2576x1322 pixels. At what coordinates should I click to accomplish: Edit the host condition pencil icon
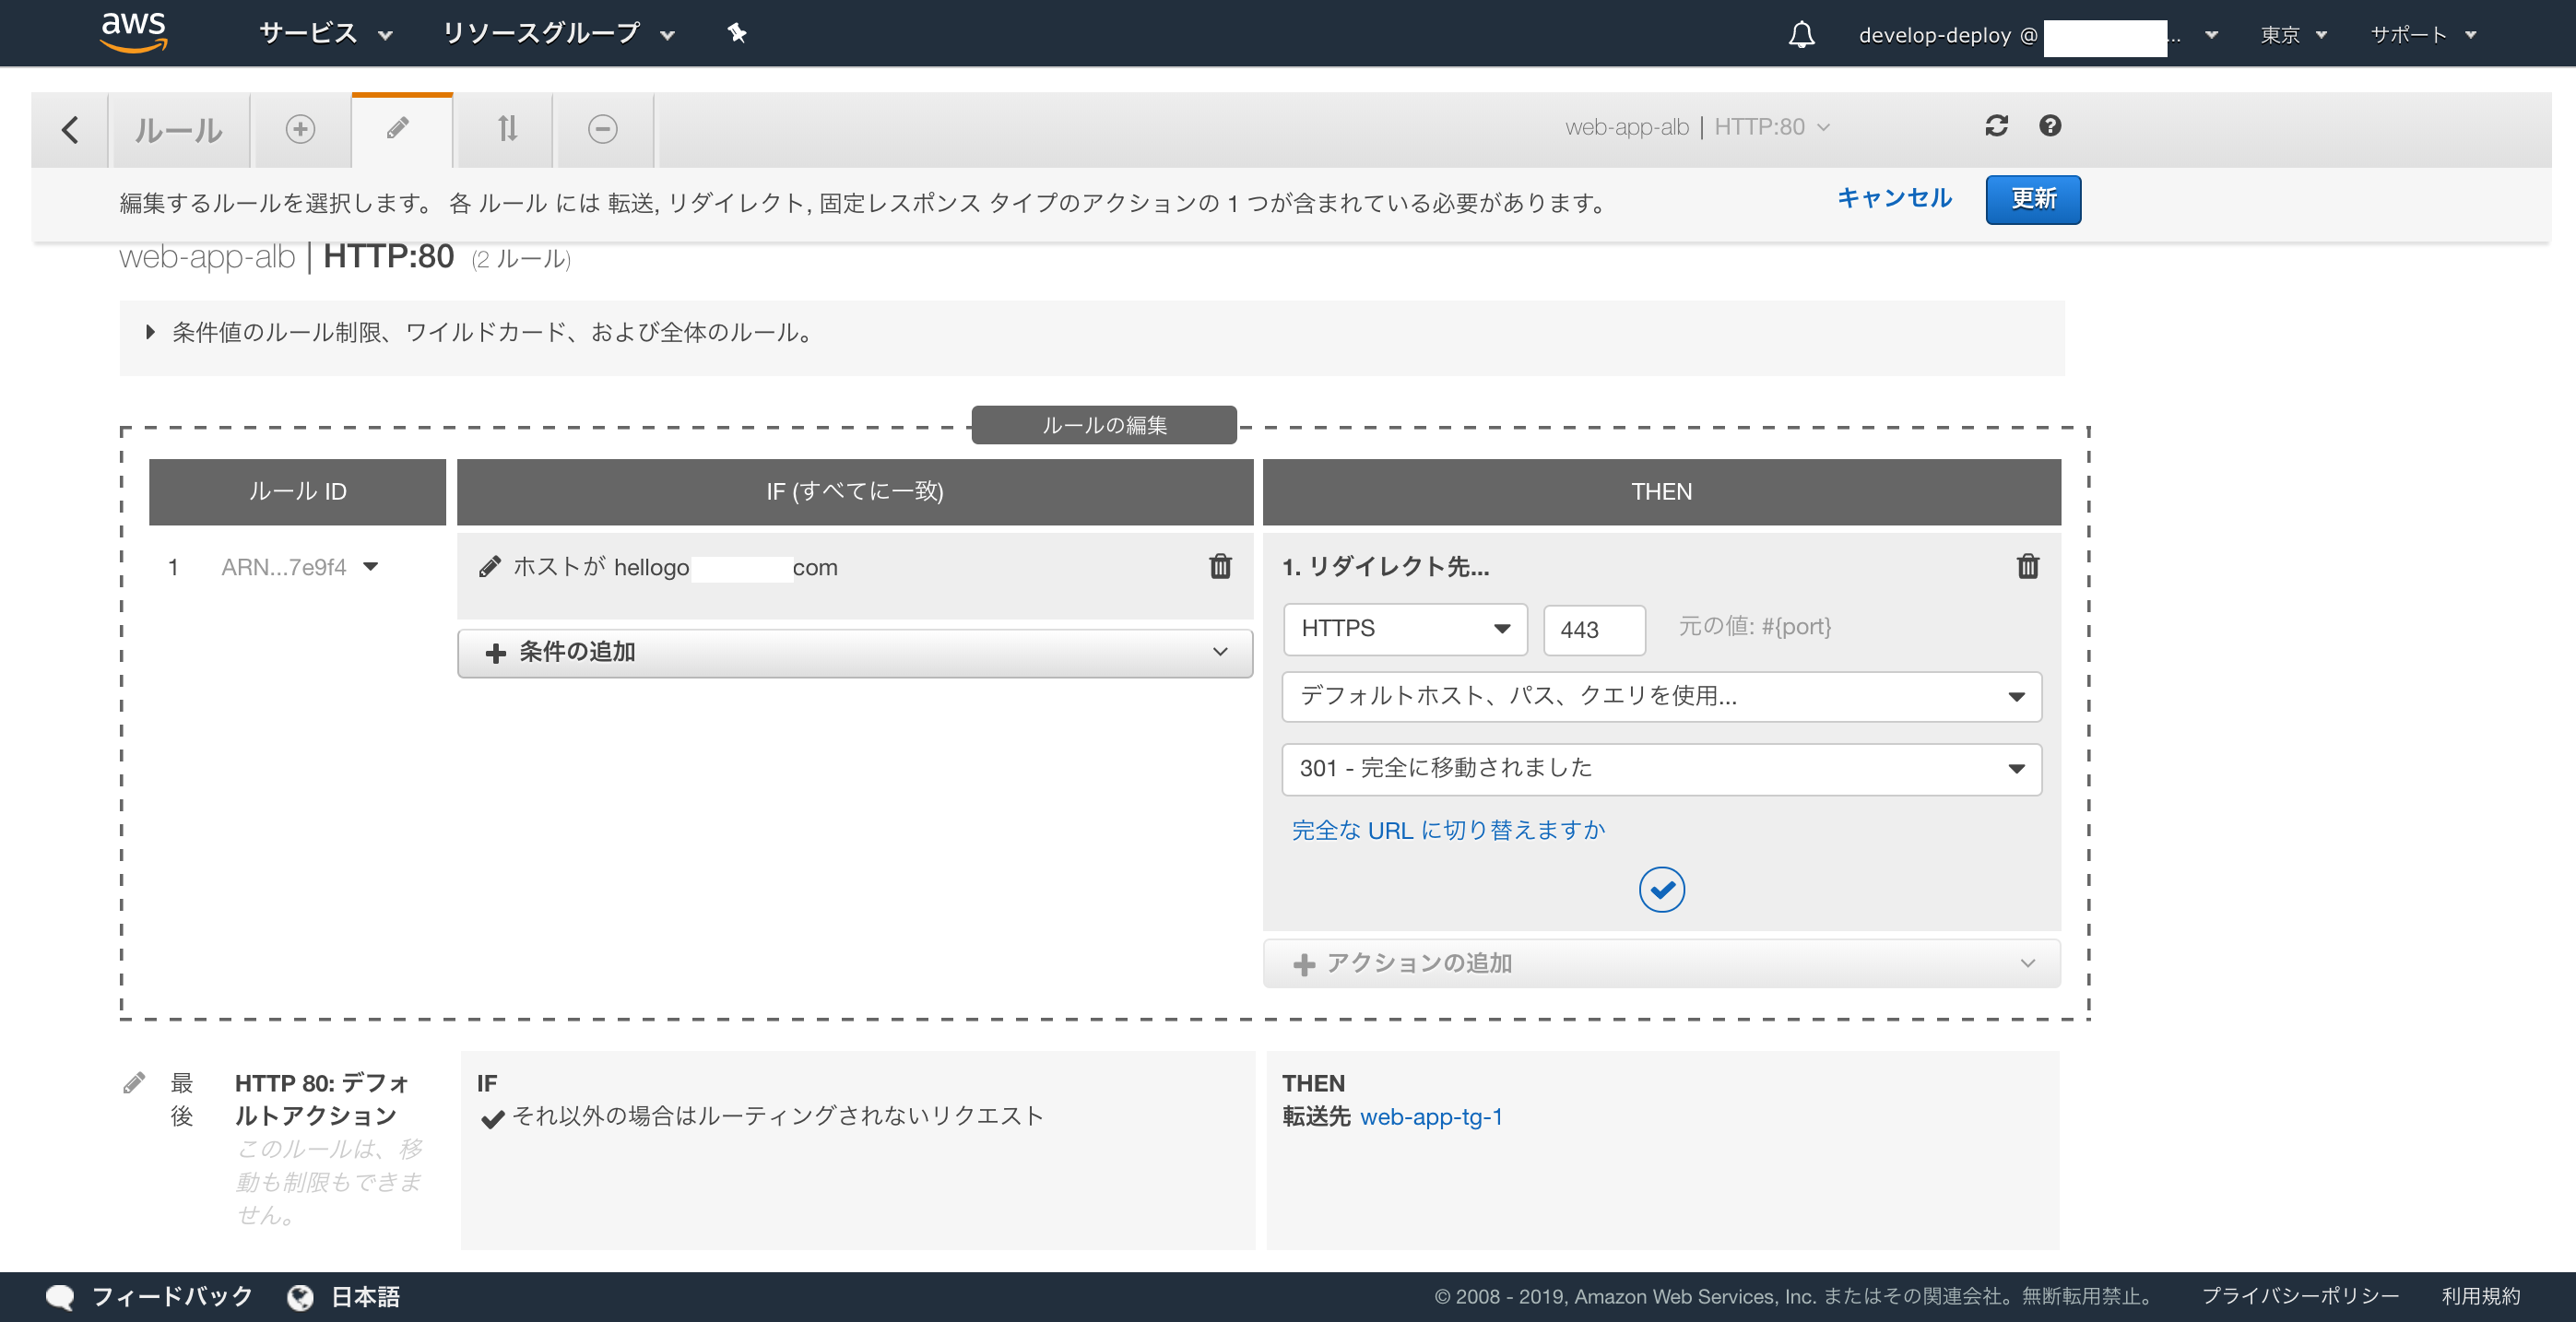click(x=490, y=567)
